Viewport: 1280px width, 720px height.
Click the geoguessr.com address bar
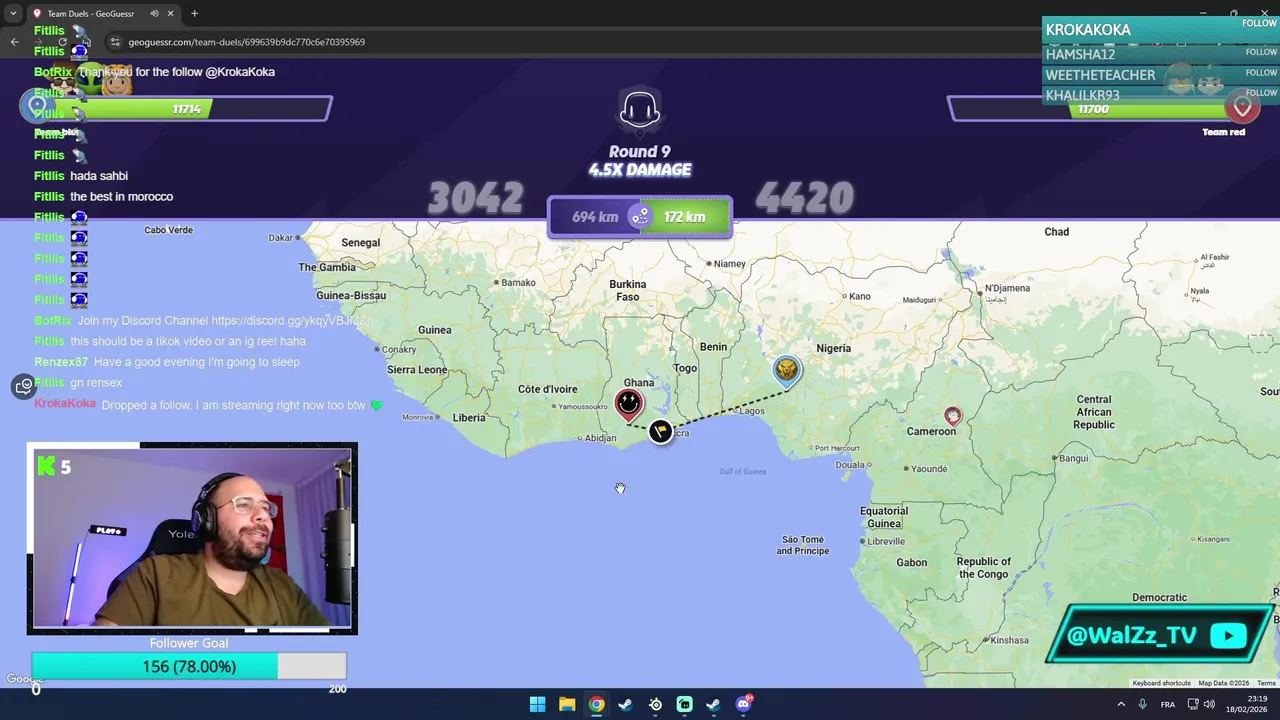[246, 42]
